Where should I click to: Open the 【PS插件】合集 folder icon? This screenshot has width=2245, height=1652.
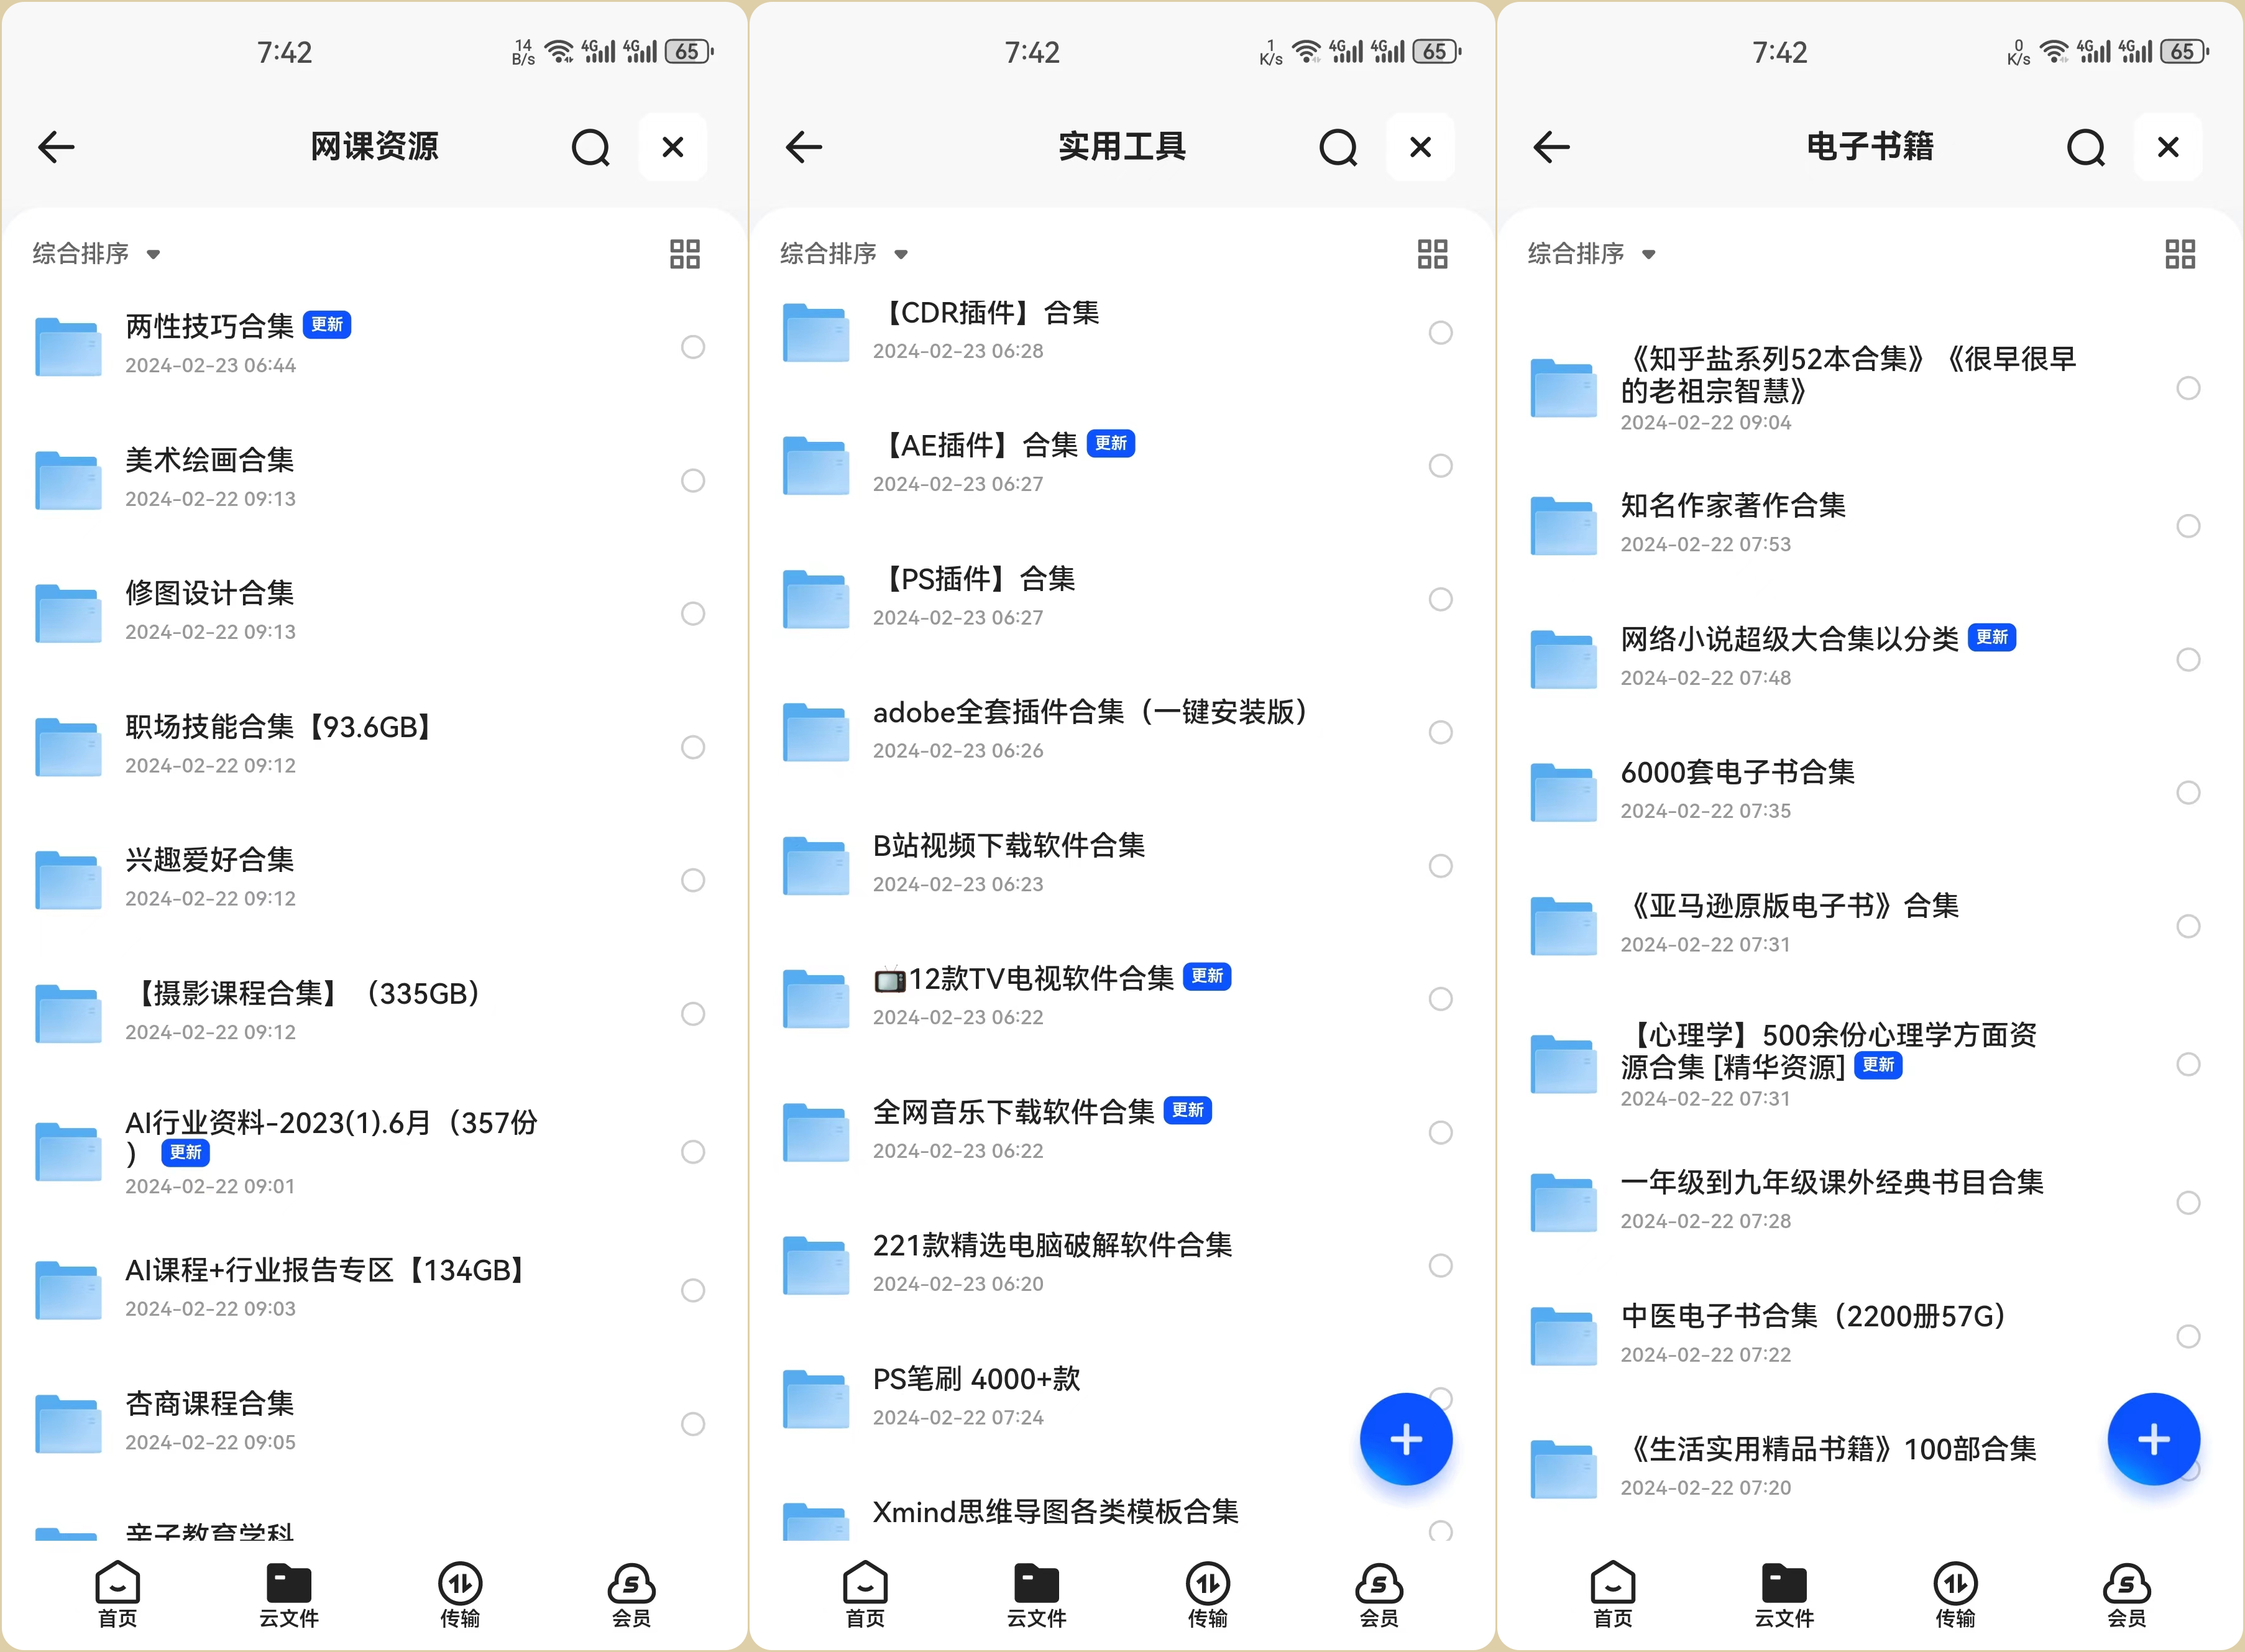(x=816, y=599)
